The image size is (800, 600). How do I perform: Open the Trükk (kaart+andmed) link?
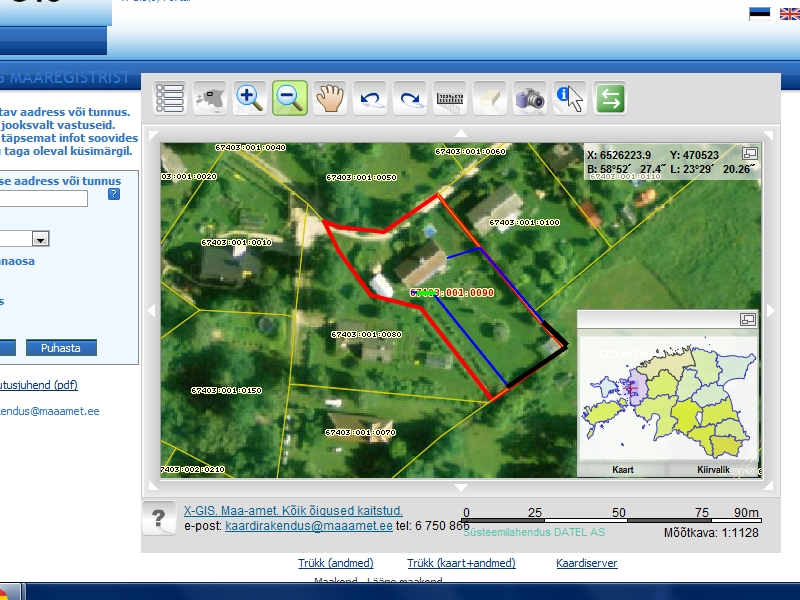(461, 563)
